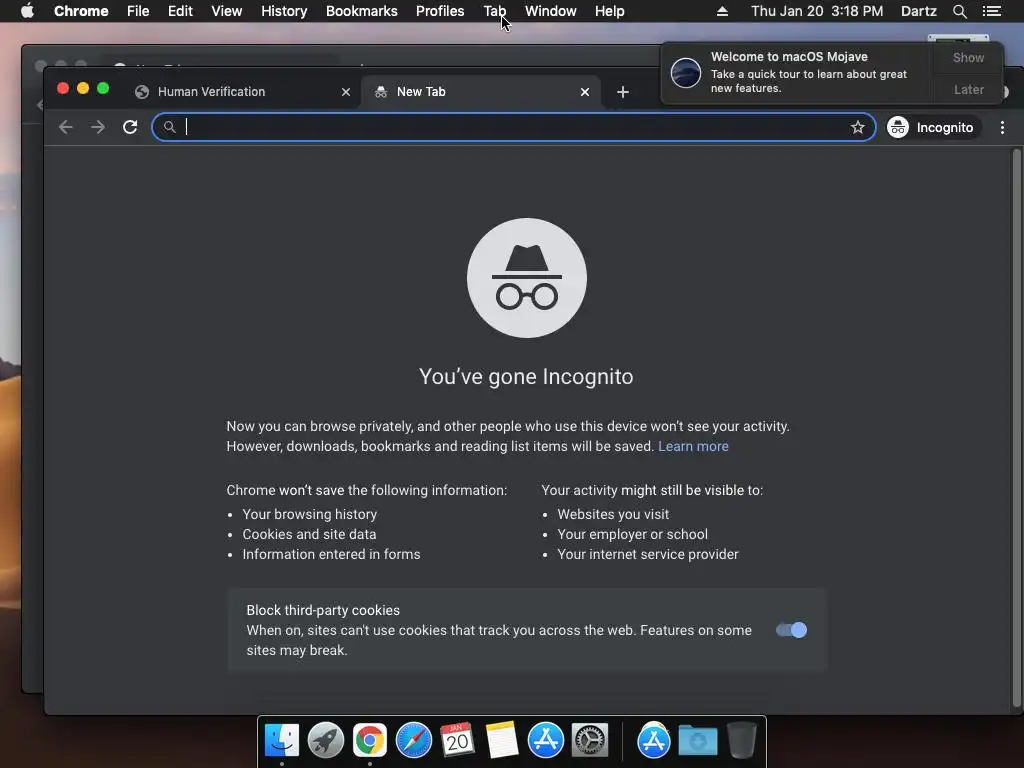Open the Apple menu
Image resolution: width=1024 pixels, height=768 pixels.
(x=27, y=11)
